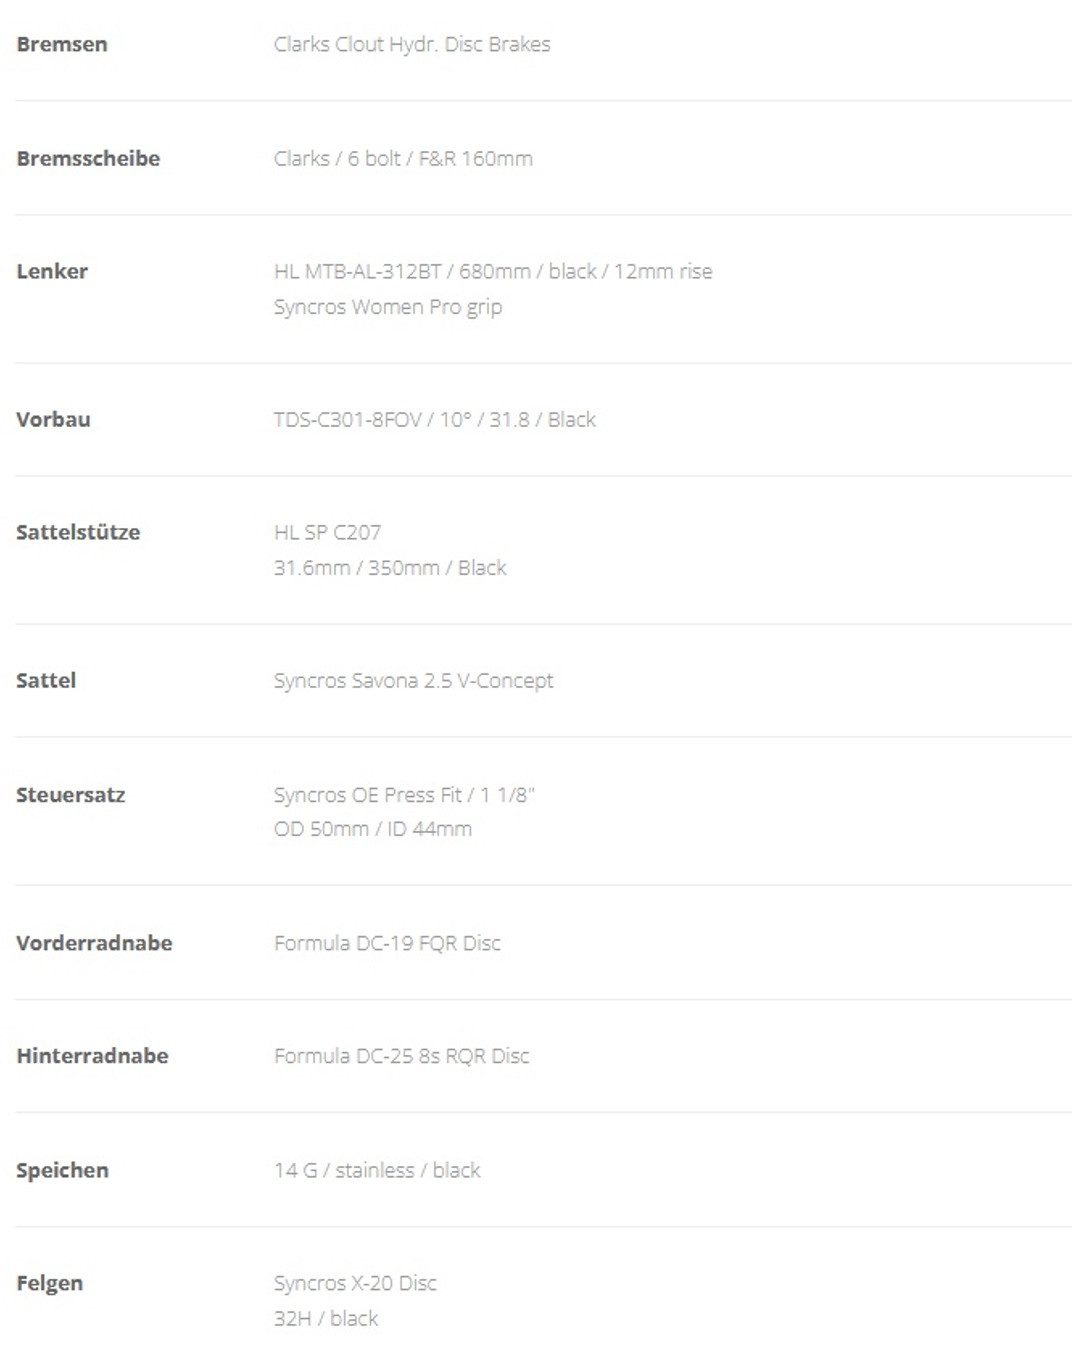
Task: Click the Syncros Women Pro grip line
Action: pos(388,307)
